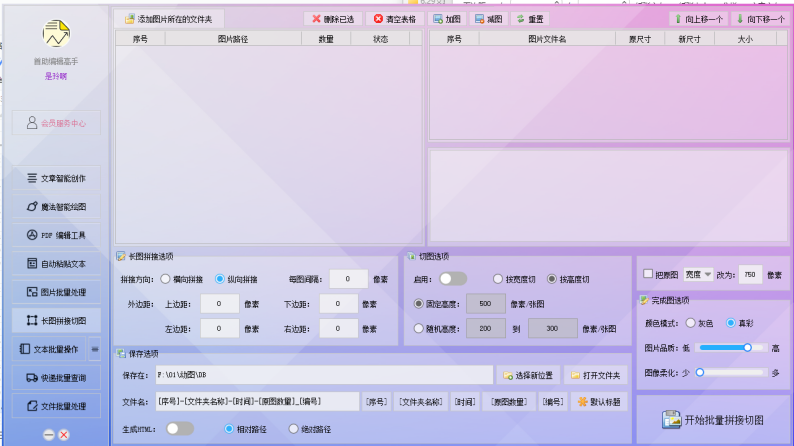Expand the small button beside 文本批量操作
This screenshot has width=794, height=446.
pyautogui.click(x=95, y=349)
